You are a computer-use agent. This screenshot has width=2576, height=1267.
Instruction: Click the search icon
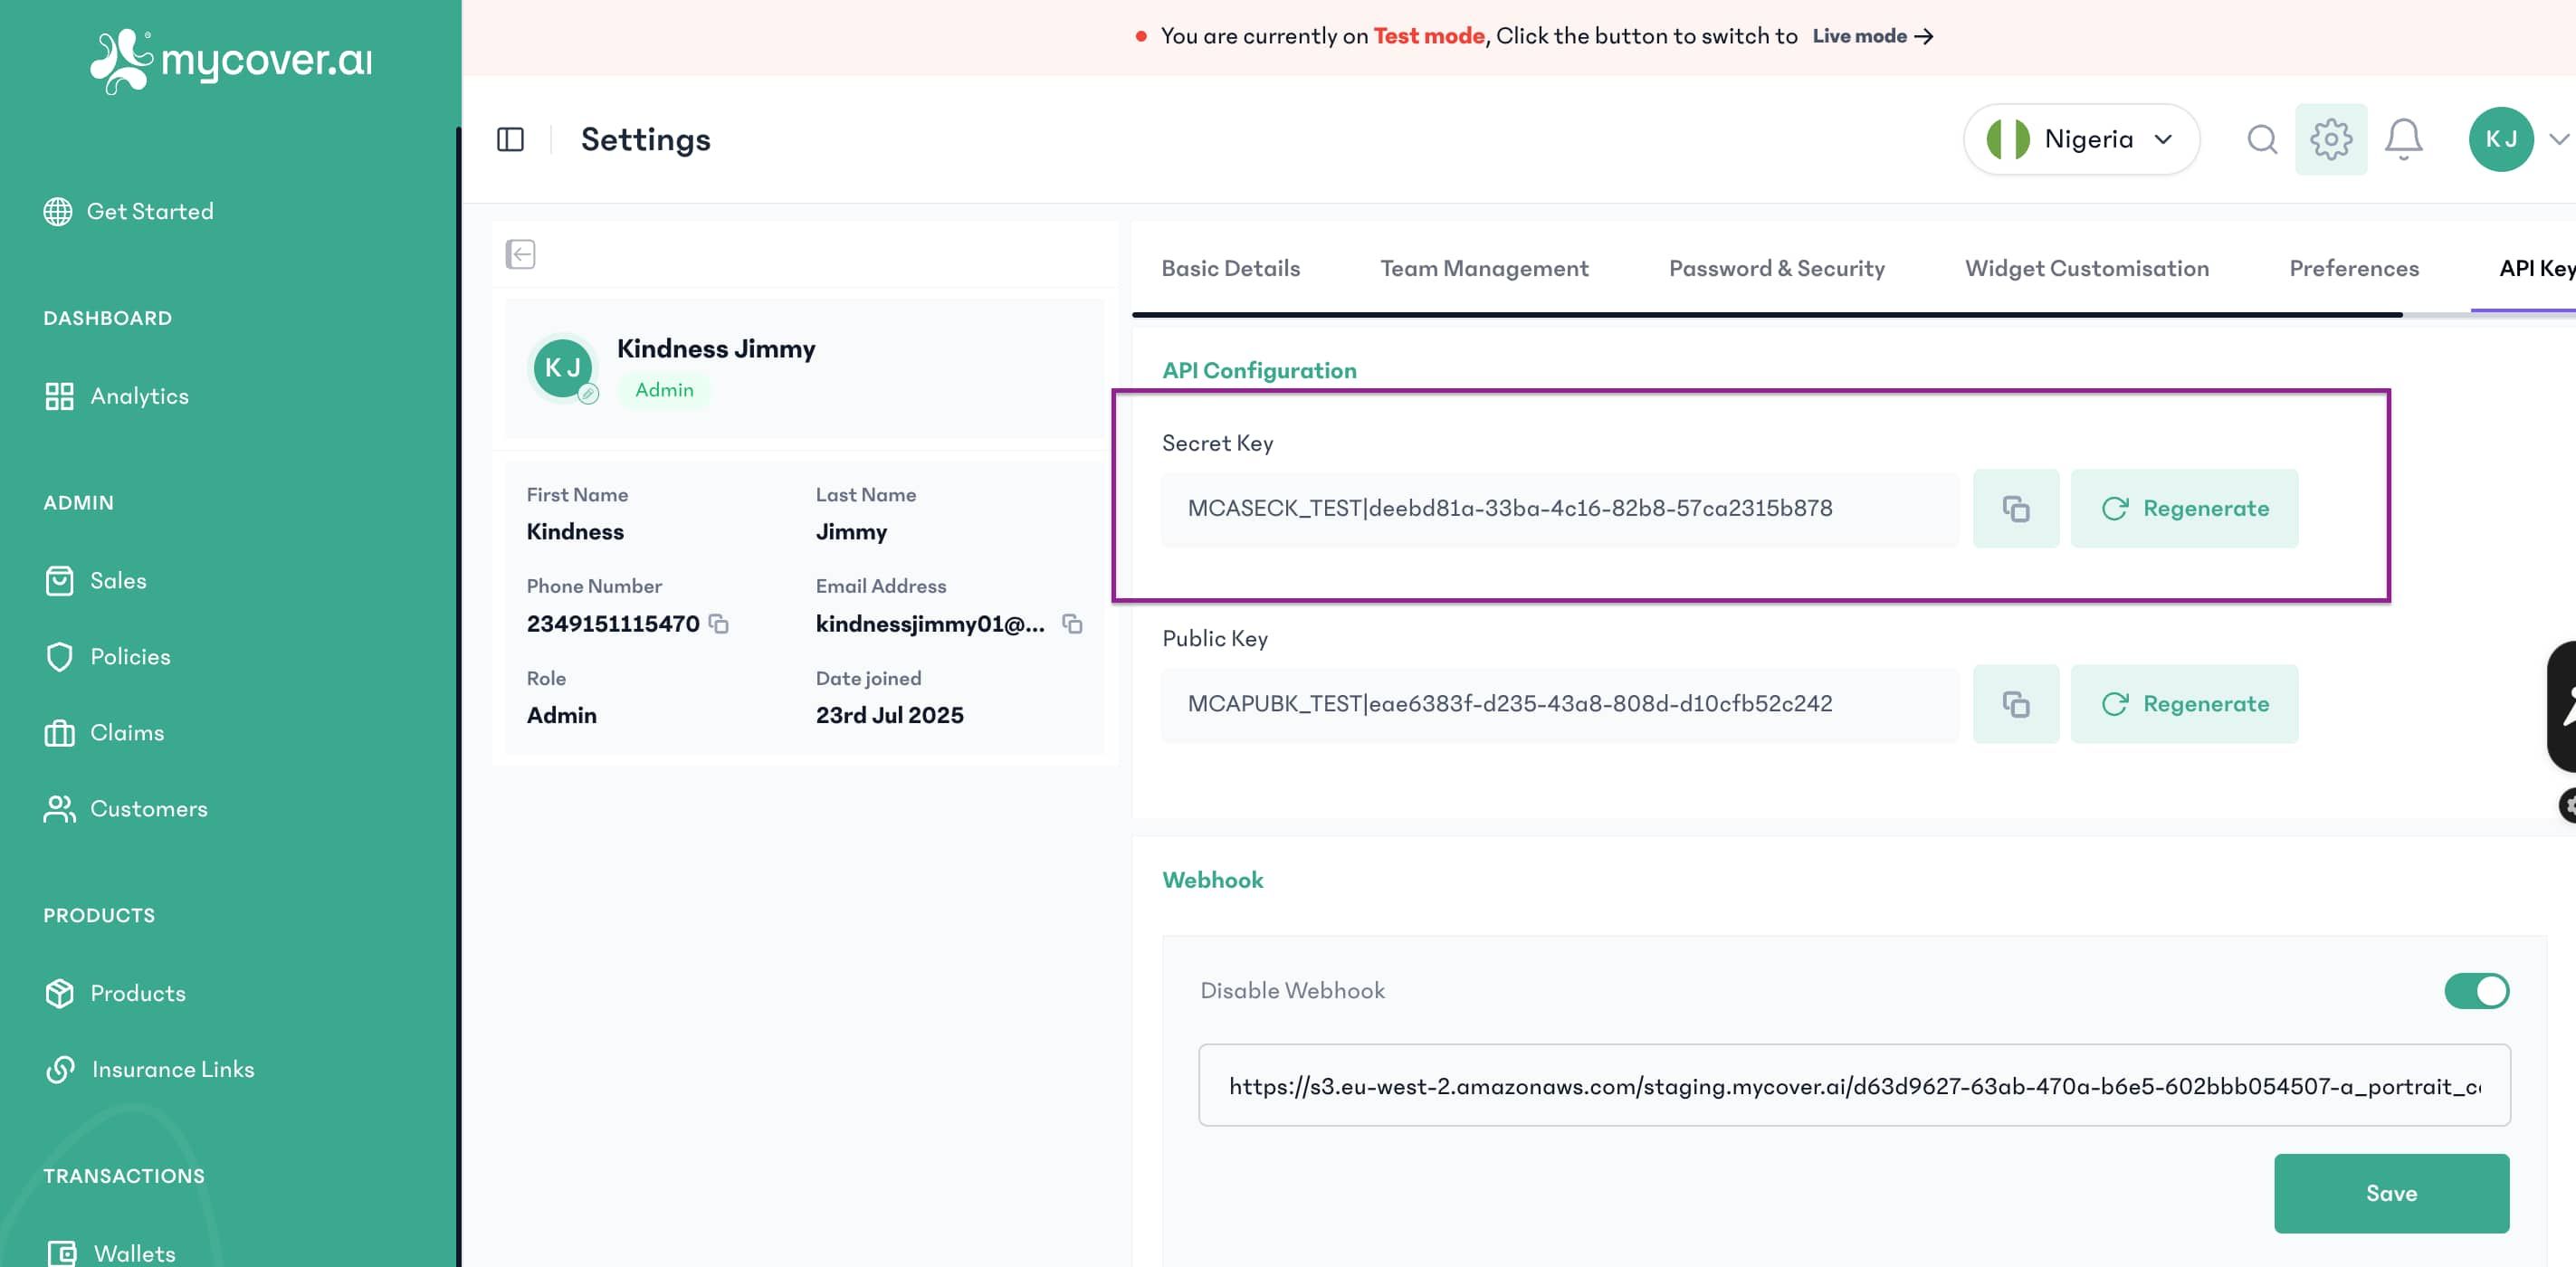pyautogui.click(x=2263, y=139)
